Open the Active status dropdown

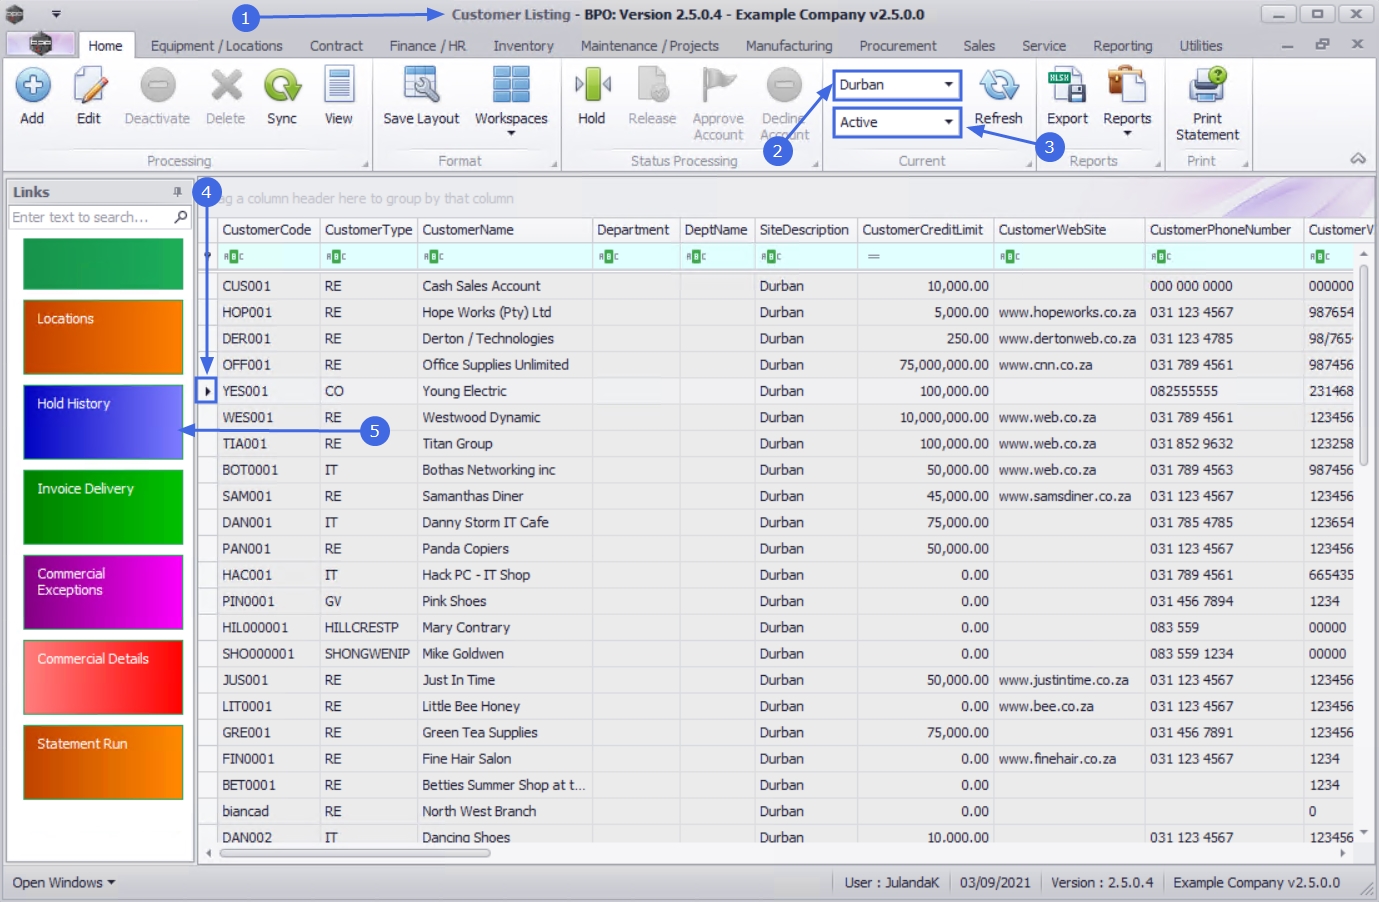tap(948, 122)
